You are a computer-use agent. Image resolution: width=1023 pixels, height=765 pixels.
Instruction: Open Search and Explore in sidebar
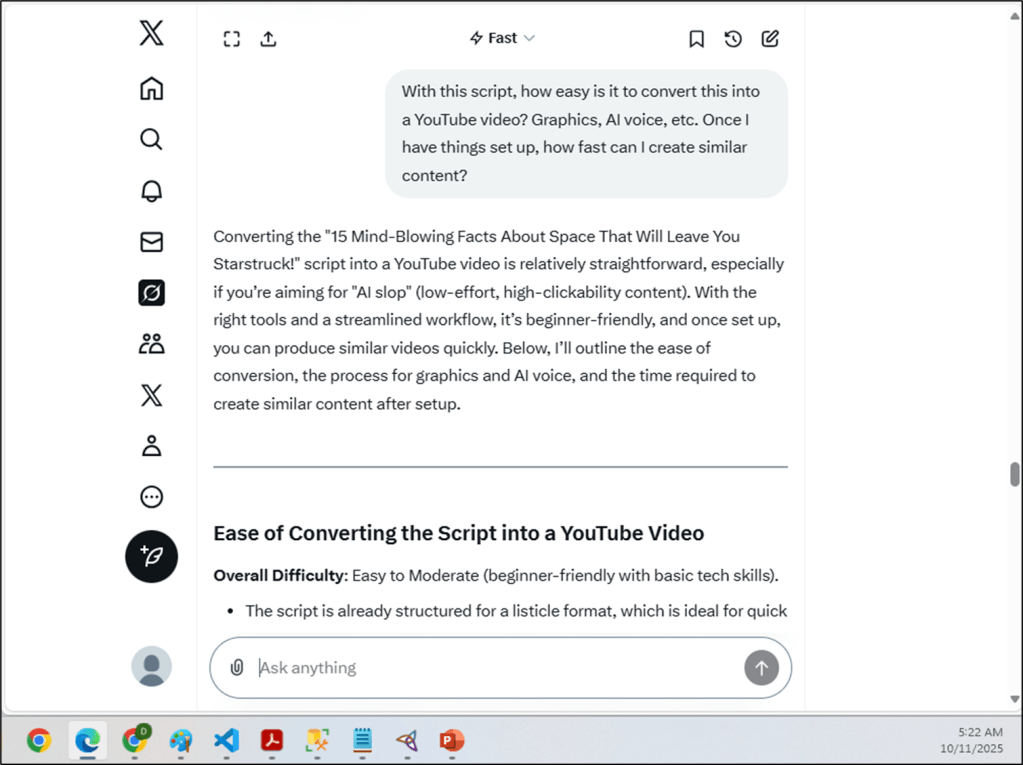tap(151, 139)
